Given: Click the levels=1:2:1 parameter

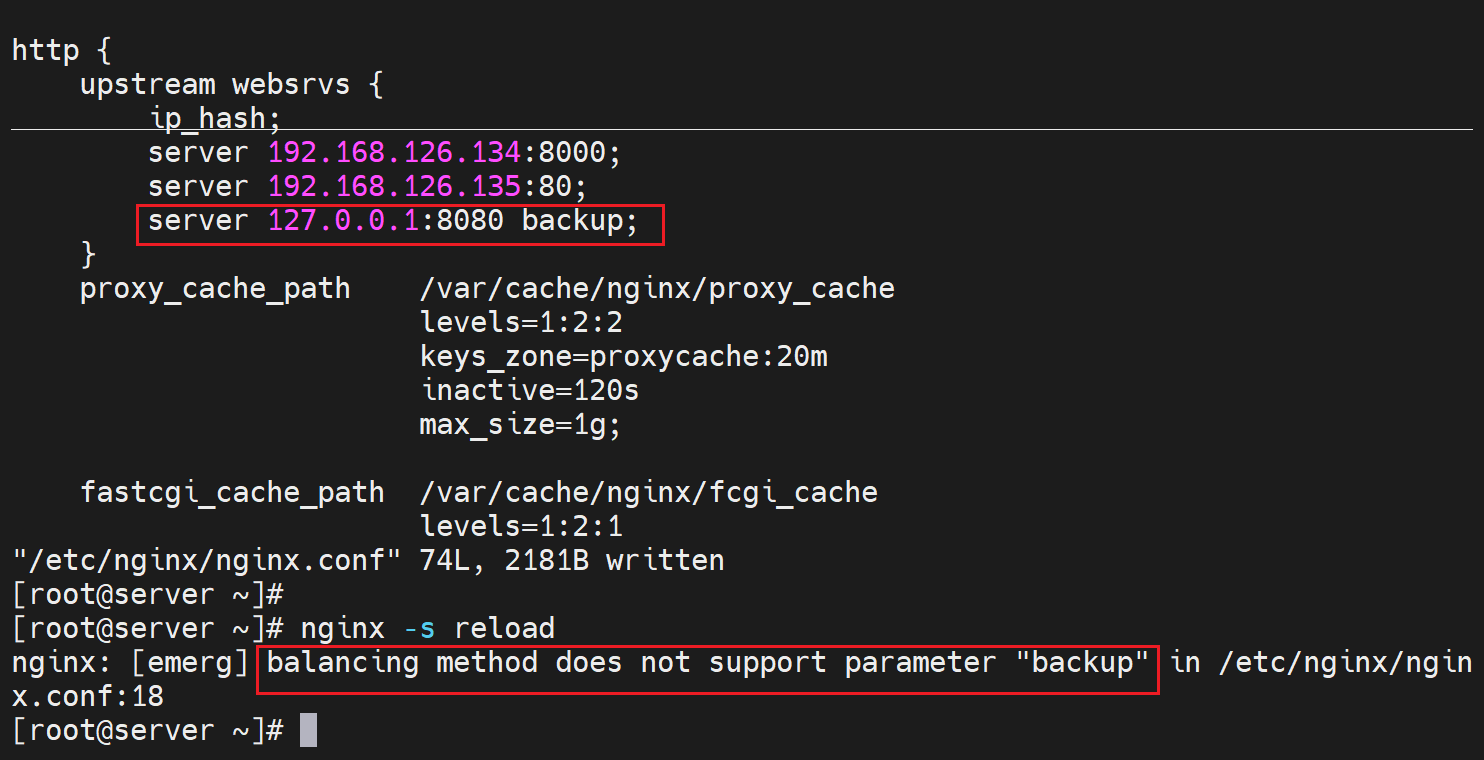Looking at the screenshot, I should (522, 526).
